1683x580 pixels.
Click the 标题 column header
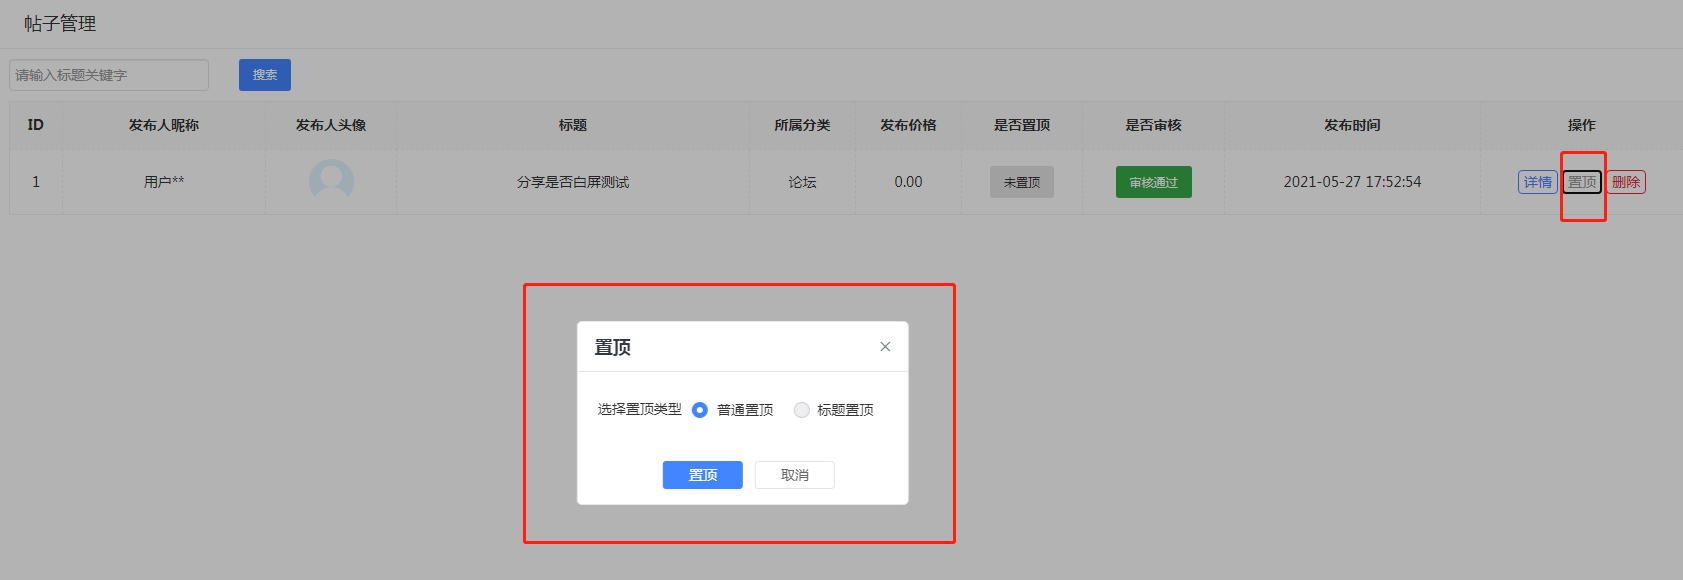pyautogui.click(x=573, y=125)
